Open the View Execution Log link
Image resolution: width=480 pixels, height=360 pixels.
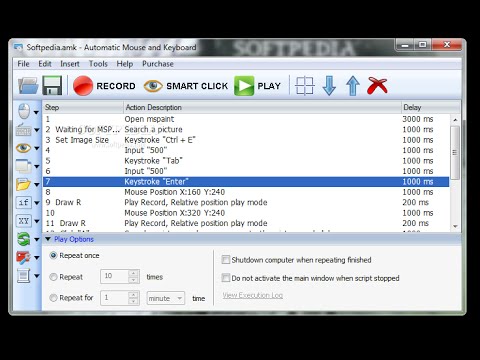253,295
